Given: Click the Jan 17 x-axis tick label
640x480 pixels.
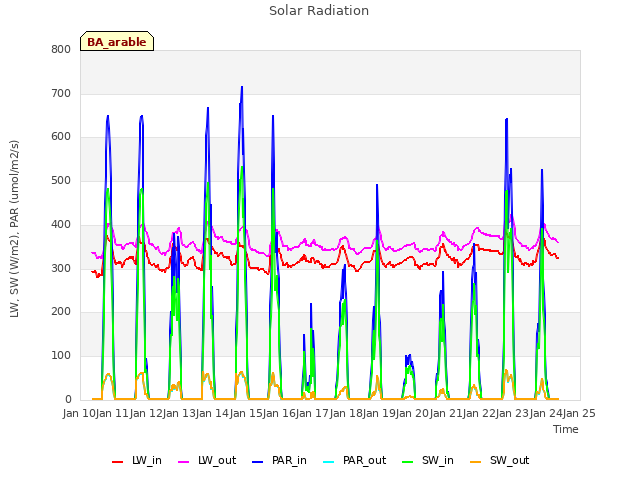Looking at the screenshot, I should 313,413.
